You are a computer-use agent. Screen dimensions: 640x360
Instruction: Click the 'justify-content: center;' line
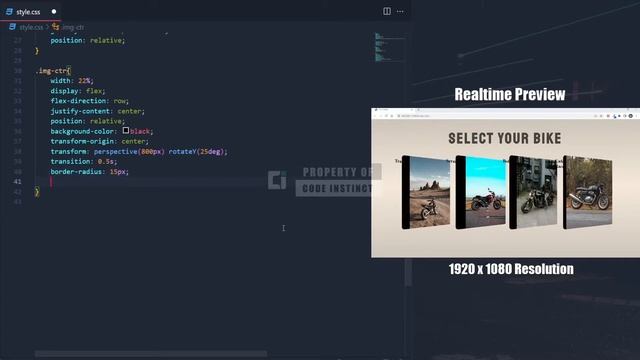click(x=97, y=111)
